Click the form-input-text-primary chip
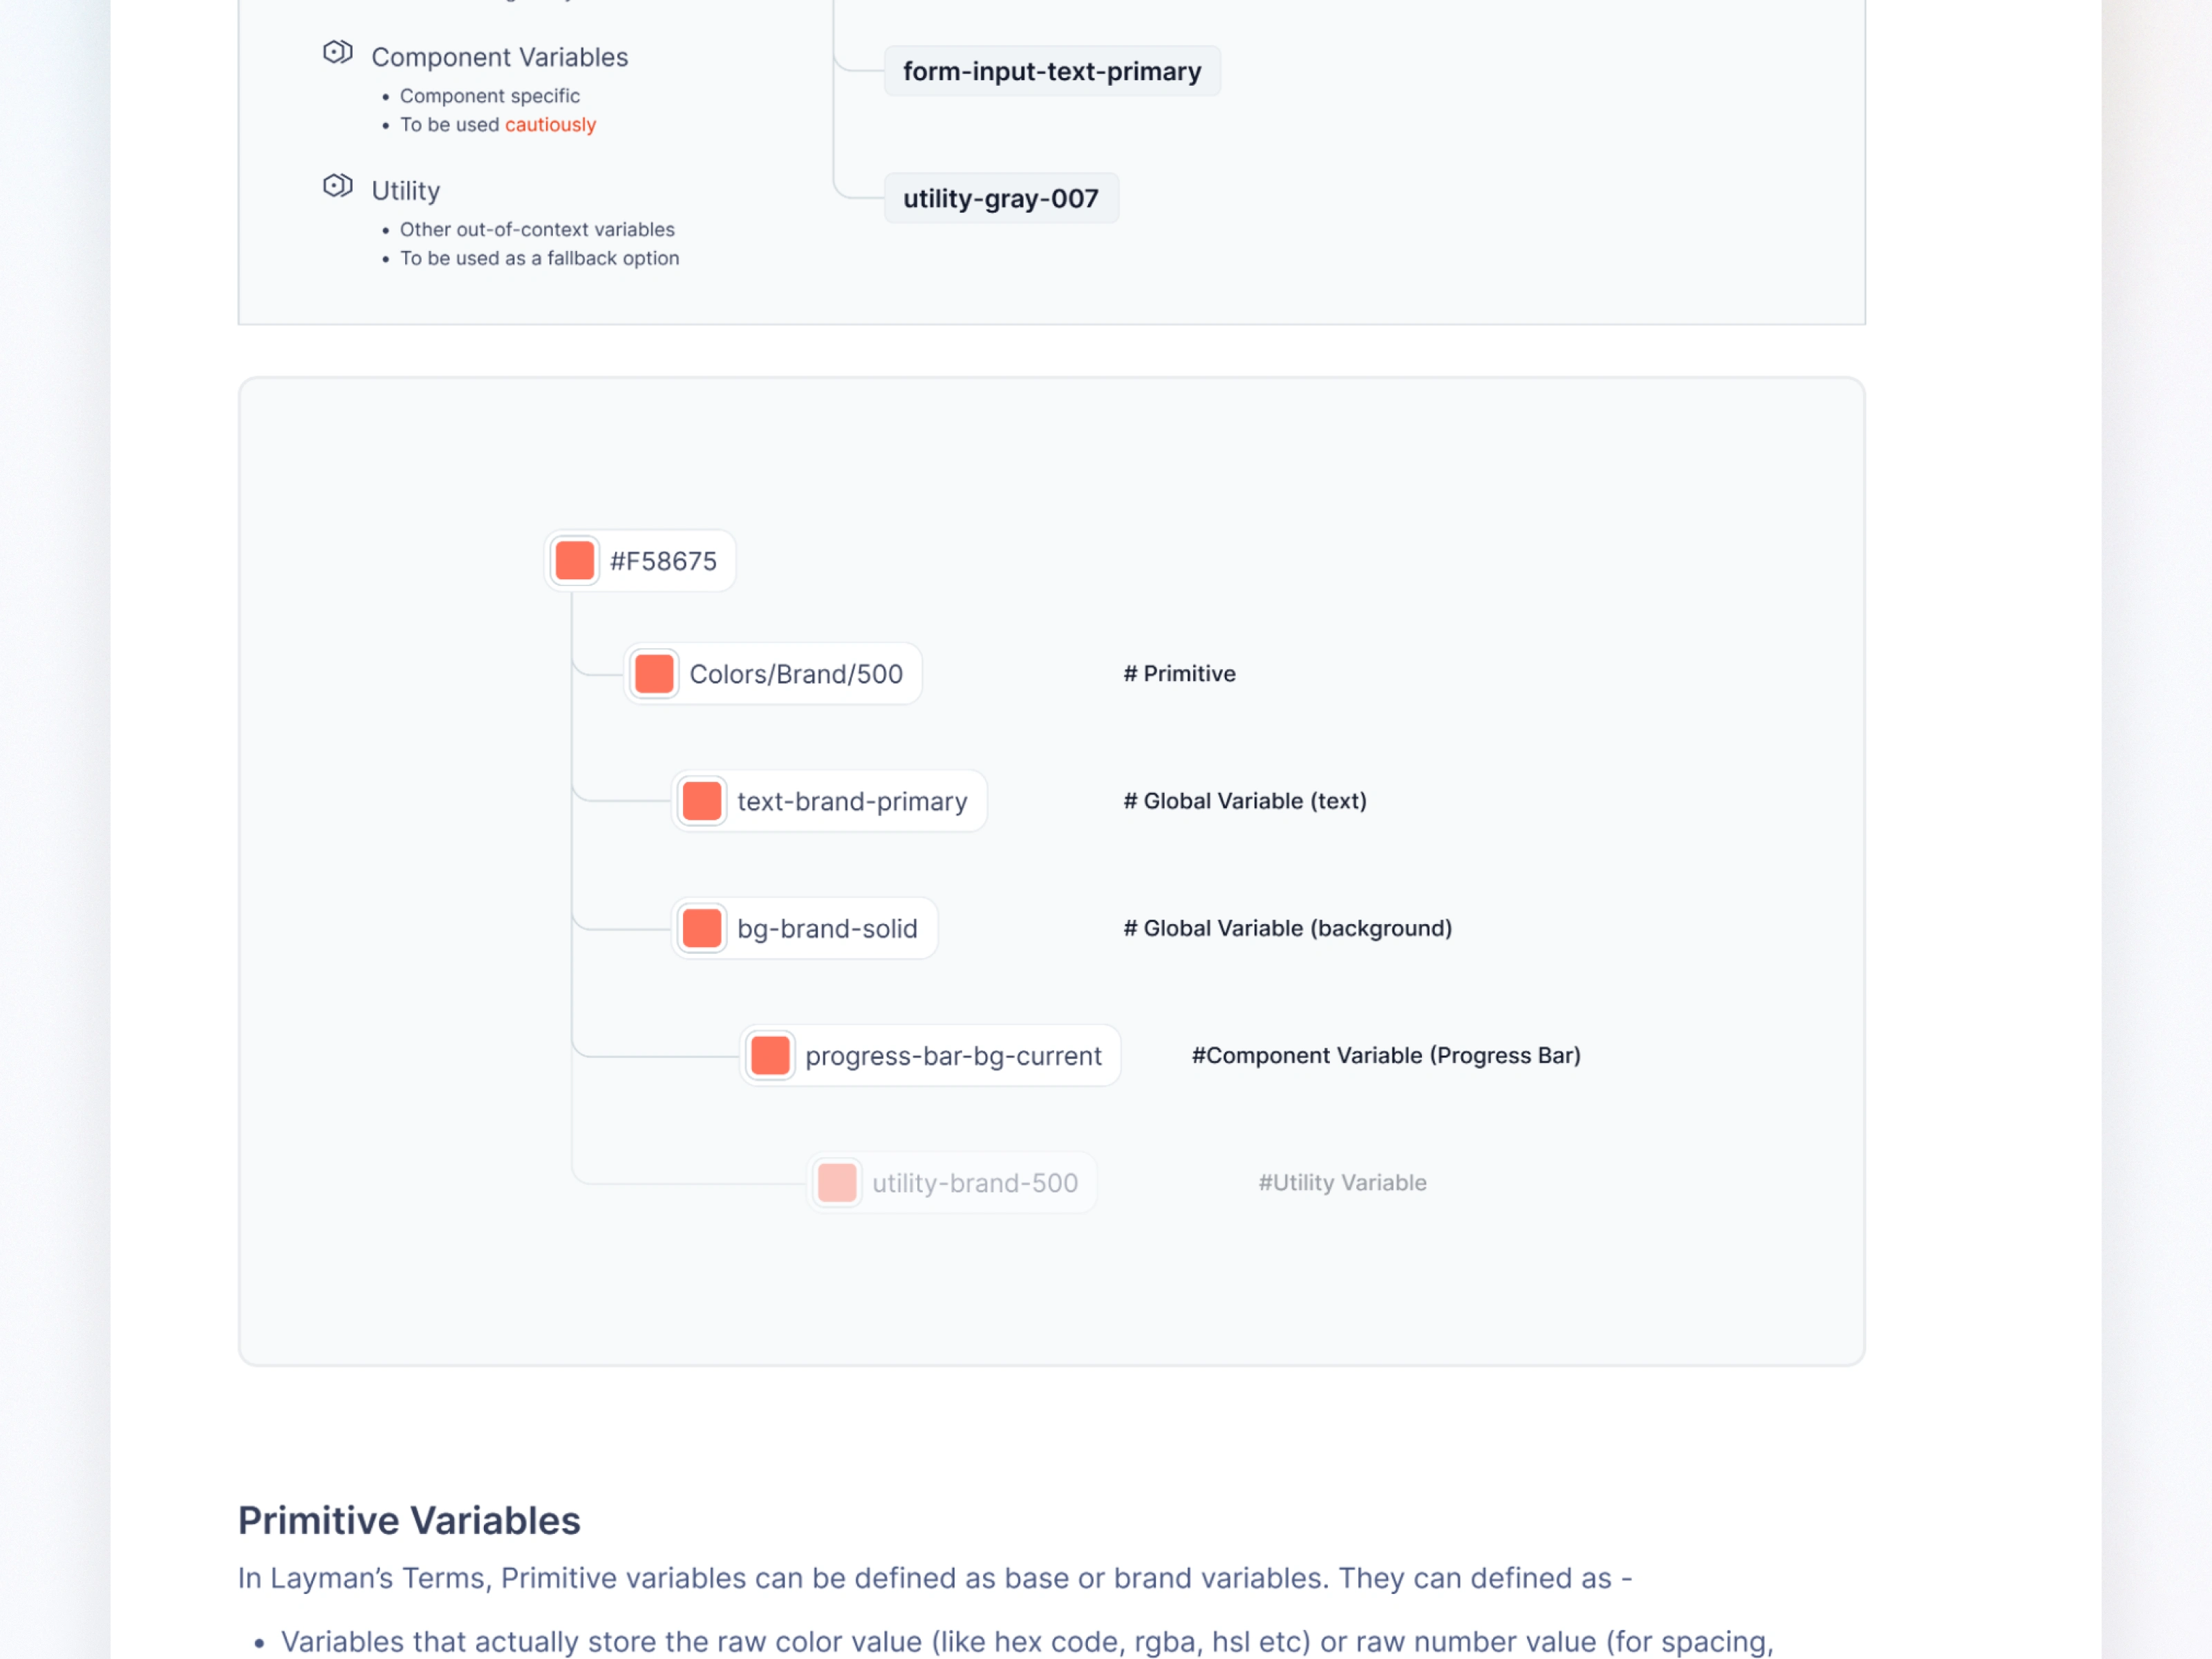This screenshot has width=2212, height=1659. (x=1052, y=72)
